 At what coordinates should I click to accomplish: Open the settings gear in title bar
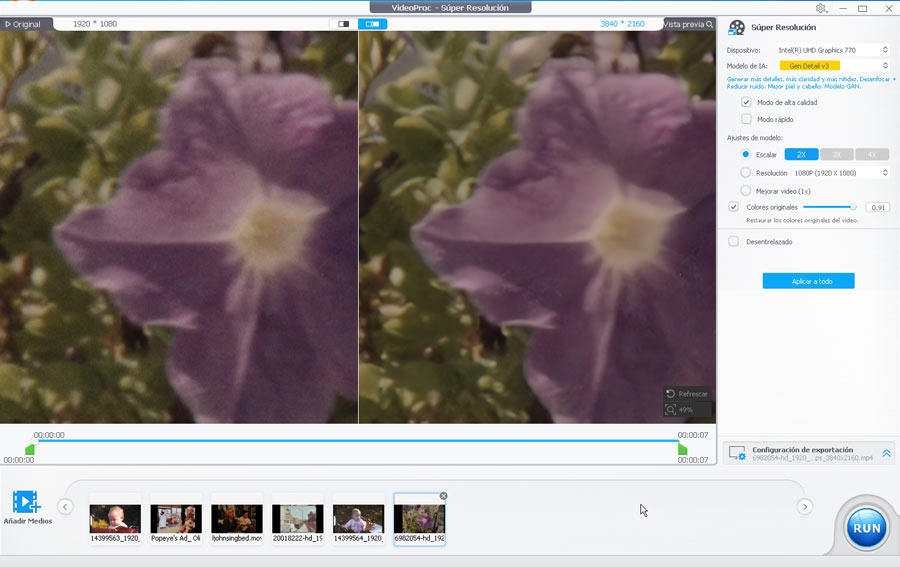coord(821,8)
